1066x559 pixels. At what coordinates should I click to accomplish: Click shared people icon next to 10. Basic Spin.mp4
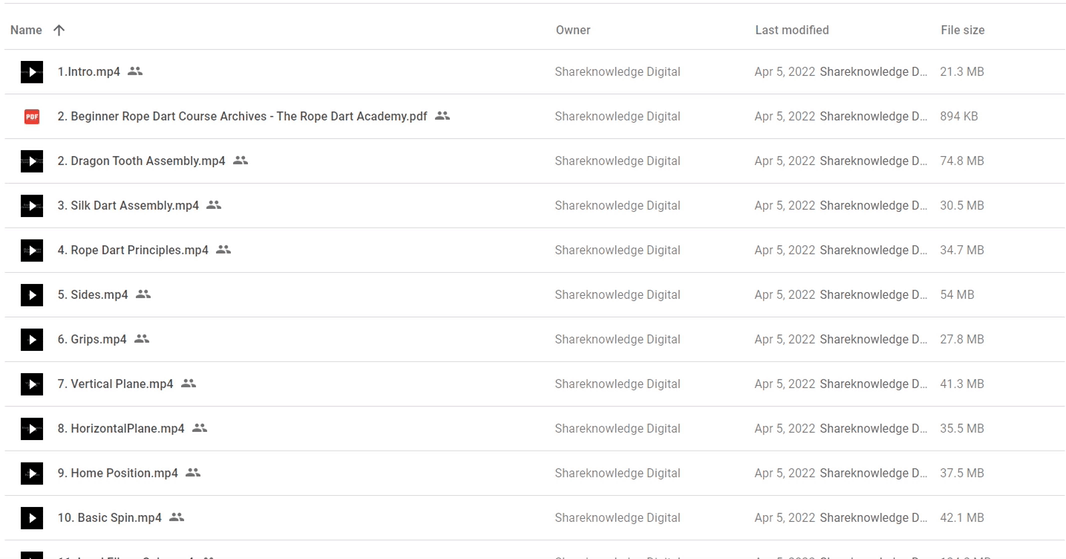pyautogui.click(x=177, y=517)
